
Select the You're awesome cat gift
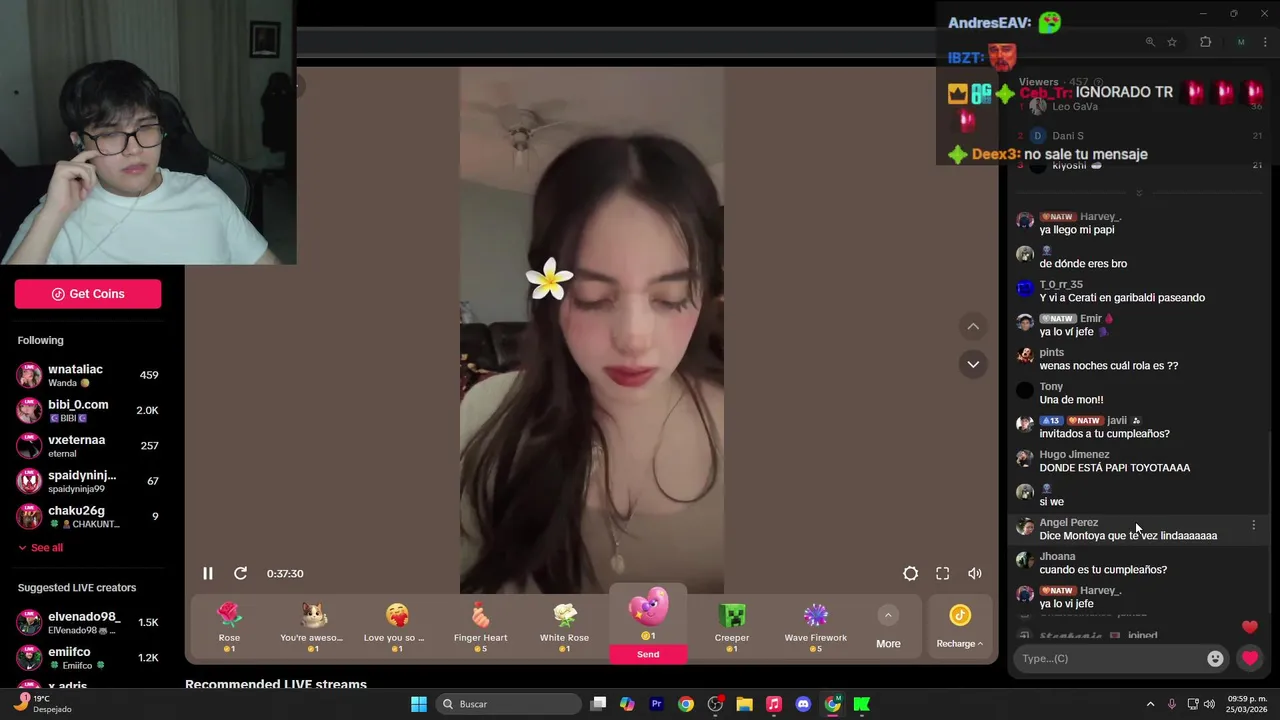[312, 627]
